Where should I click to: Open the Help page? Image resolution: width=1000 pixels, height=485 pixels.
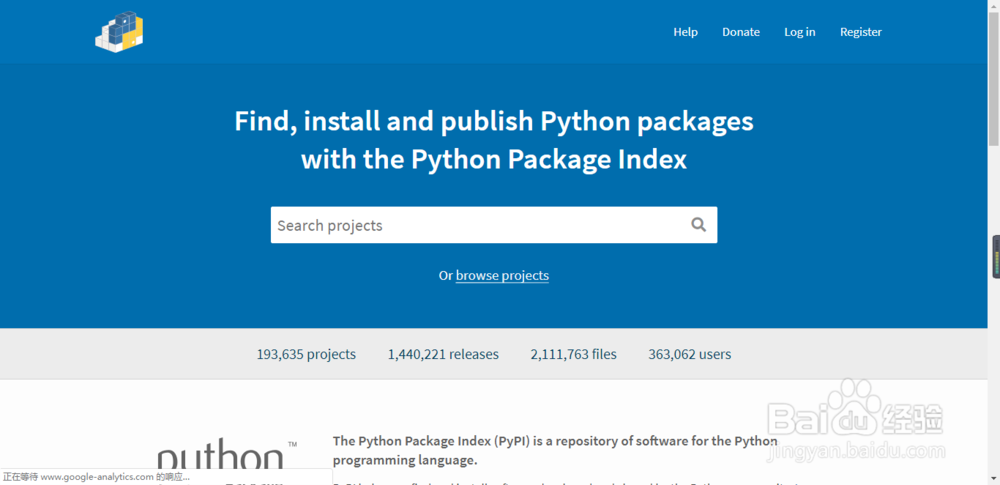pyautogui.click(x=686, y=32)
